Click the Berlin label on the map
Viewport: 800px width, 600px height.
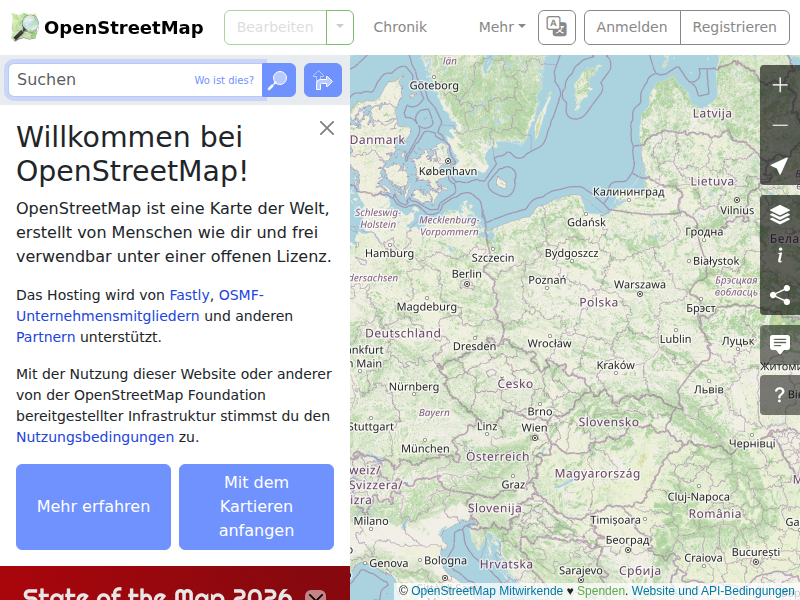pos(467,274)
